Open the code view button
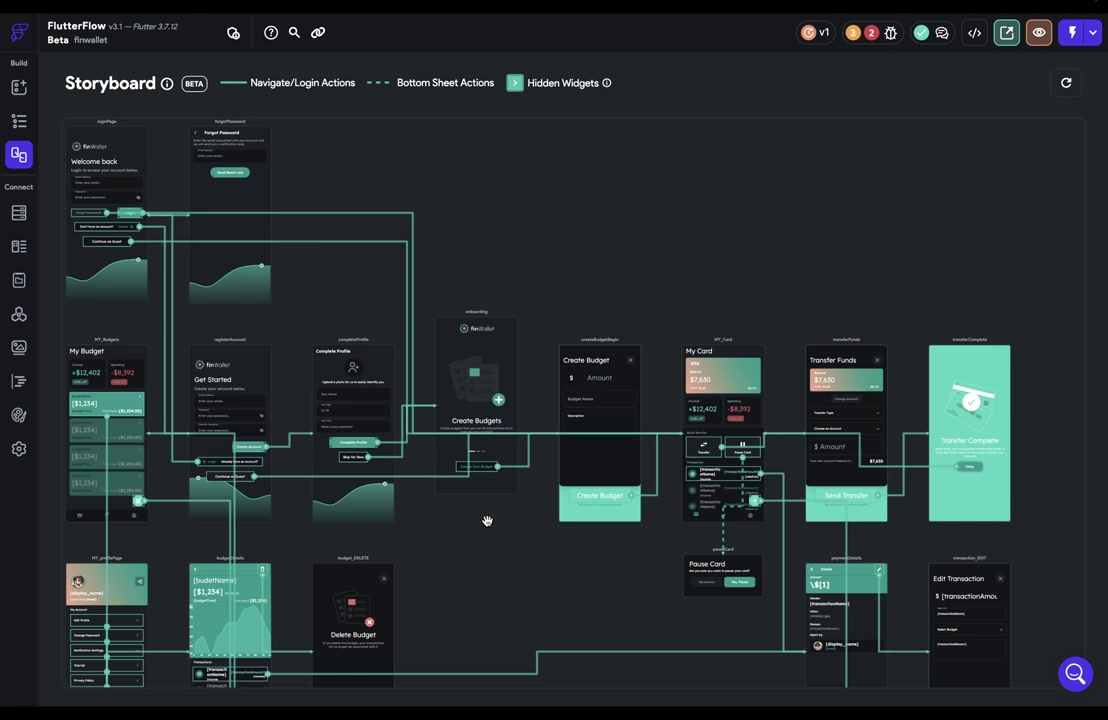The image size is (1108, 720). tap(974, 33)
